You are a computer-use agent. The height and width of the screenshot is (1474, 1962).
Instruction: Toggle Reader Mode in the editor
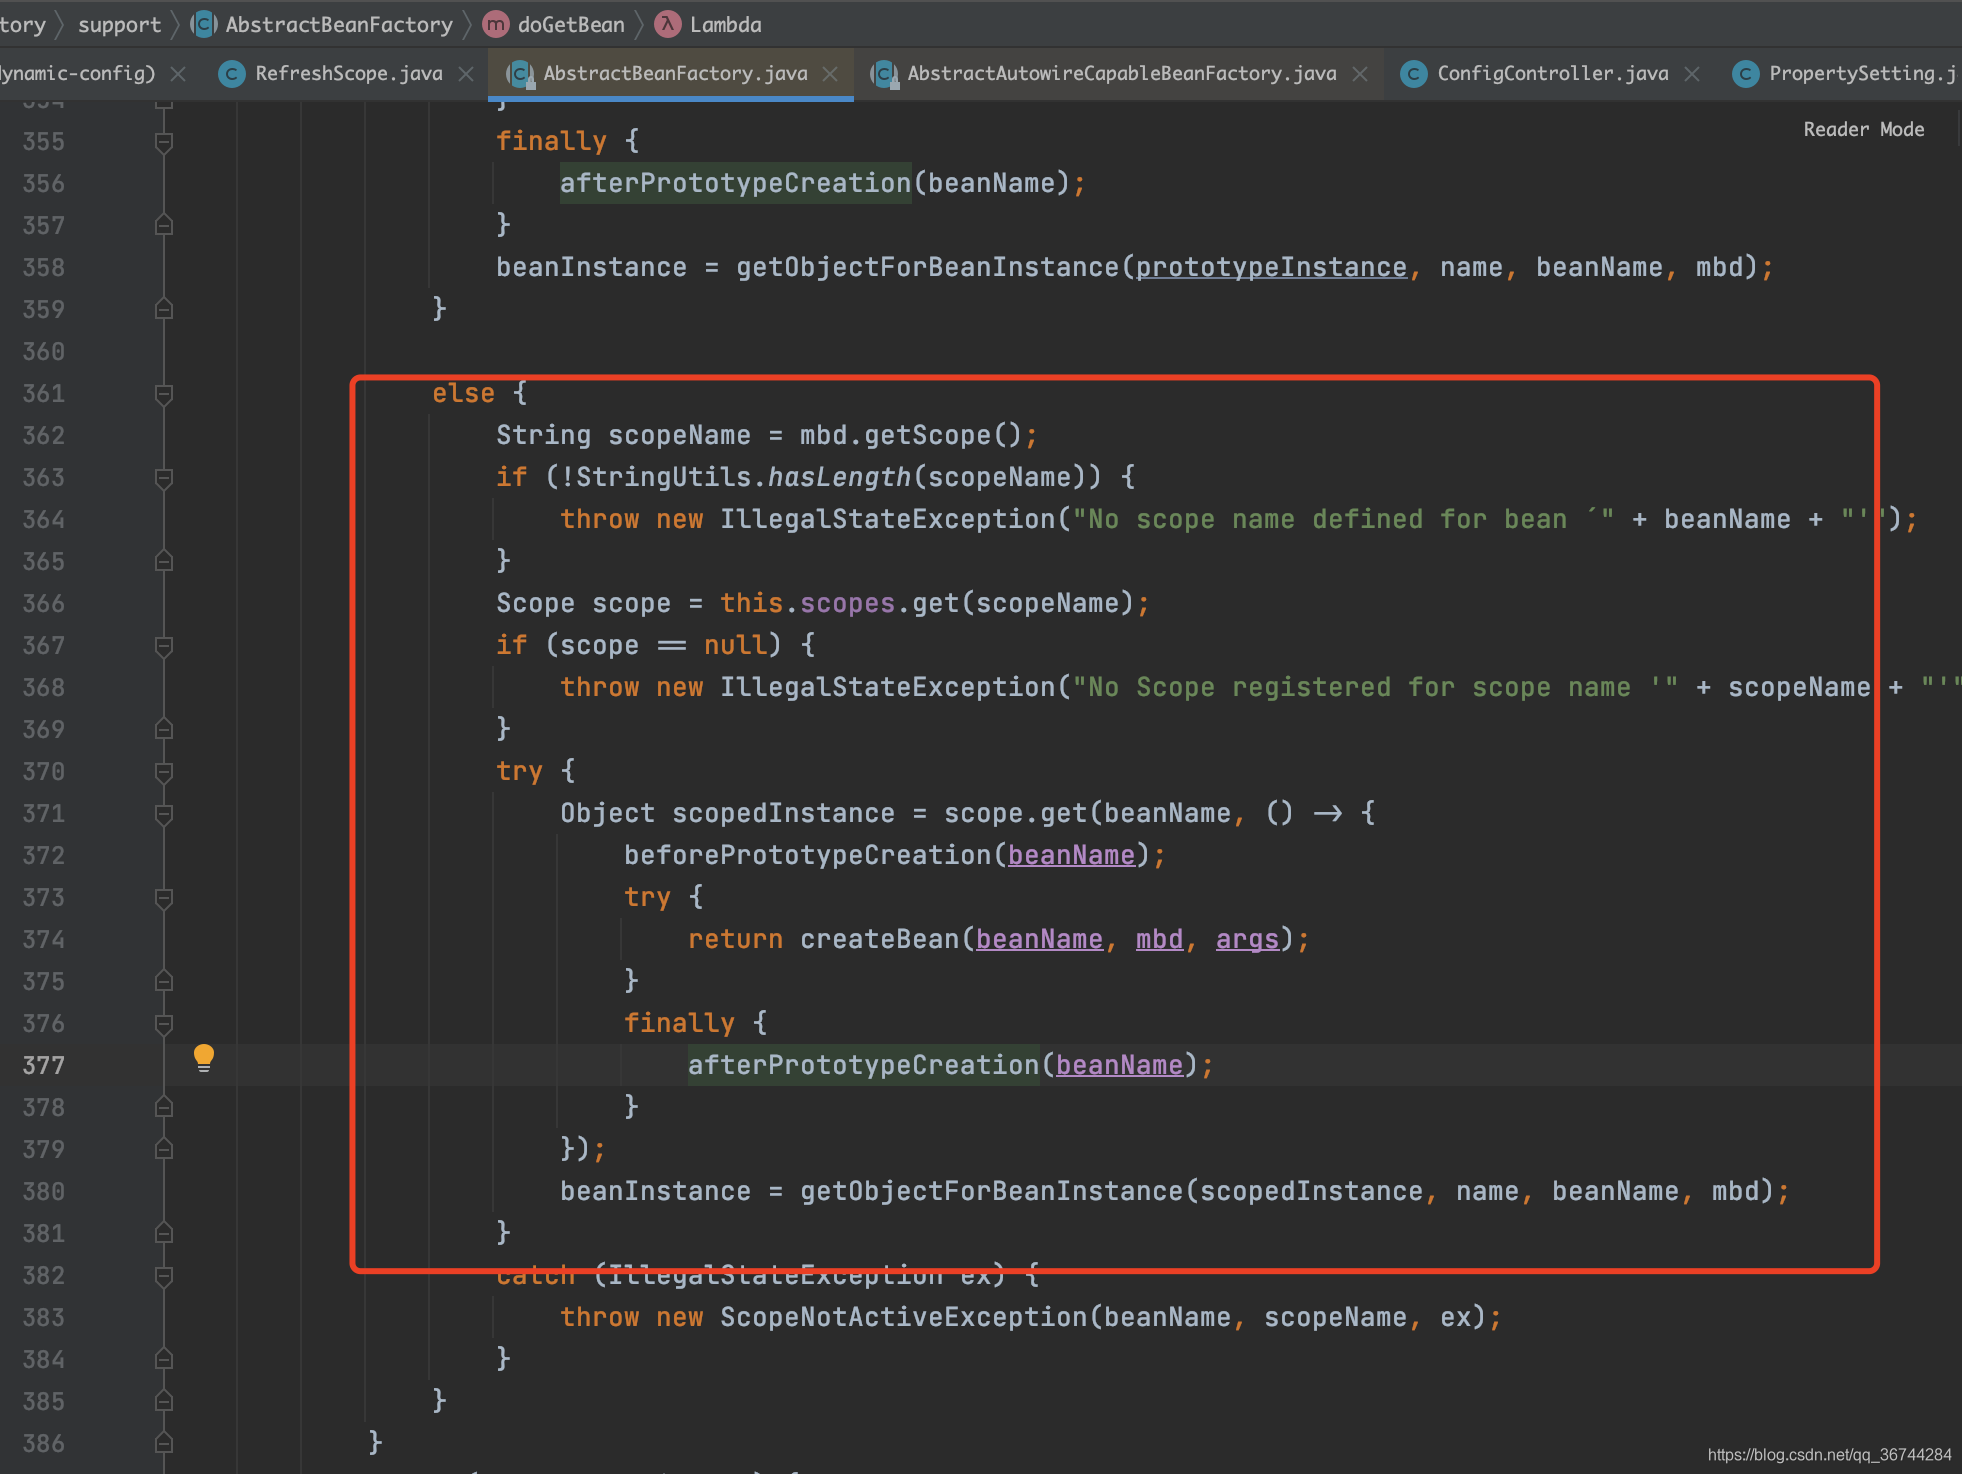point(1863,129)
